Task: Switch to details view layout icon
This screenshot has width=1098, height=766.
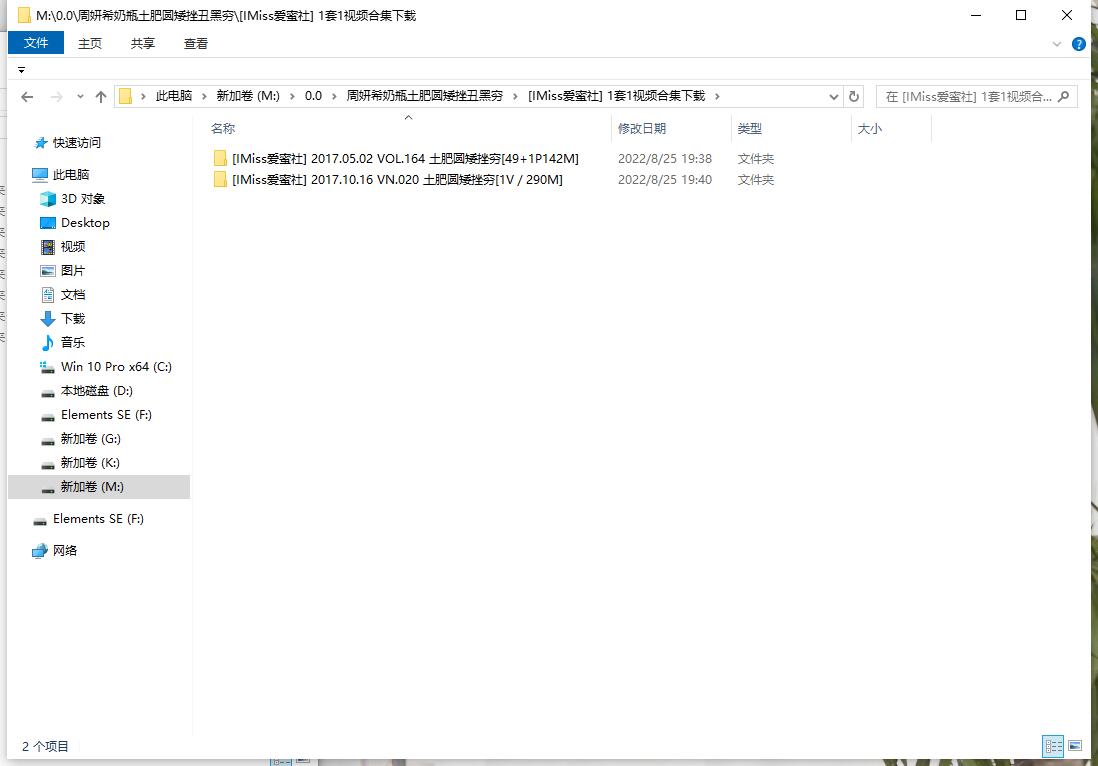Action: click(1053, 746)
